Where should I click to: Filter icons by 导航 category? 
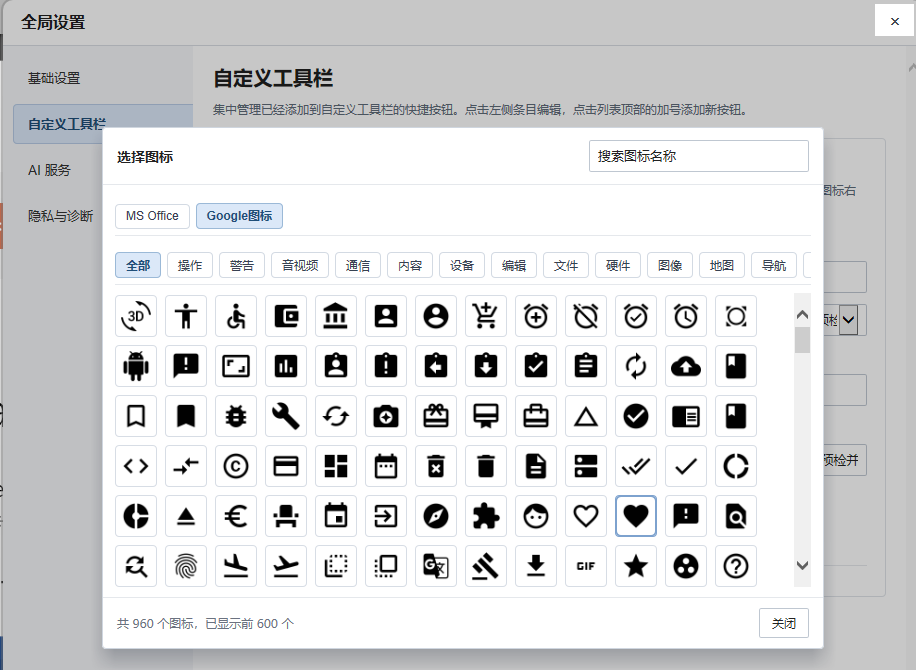click(774, 265)
